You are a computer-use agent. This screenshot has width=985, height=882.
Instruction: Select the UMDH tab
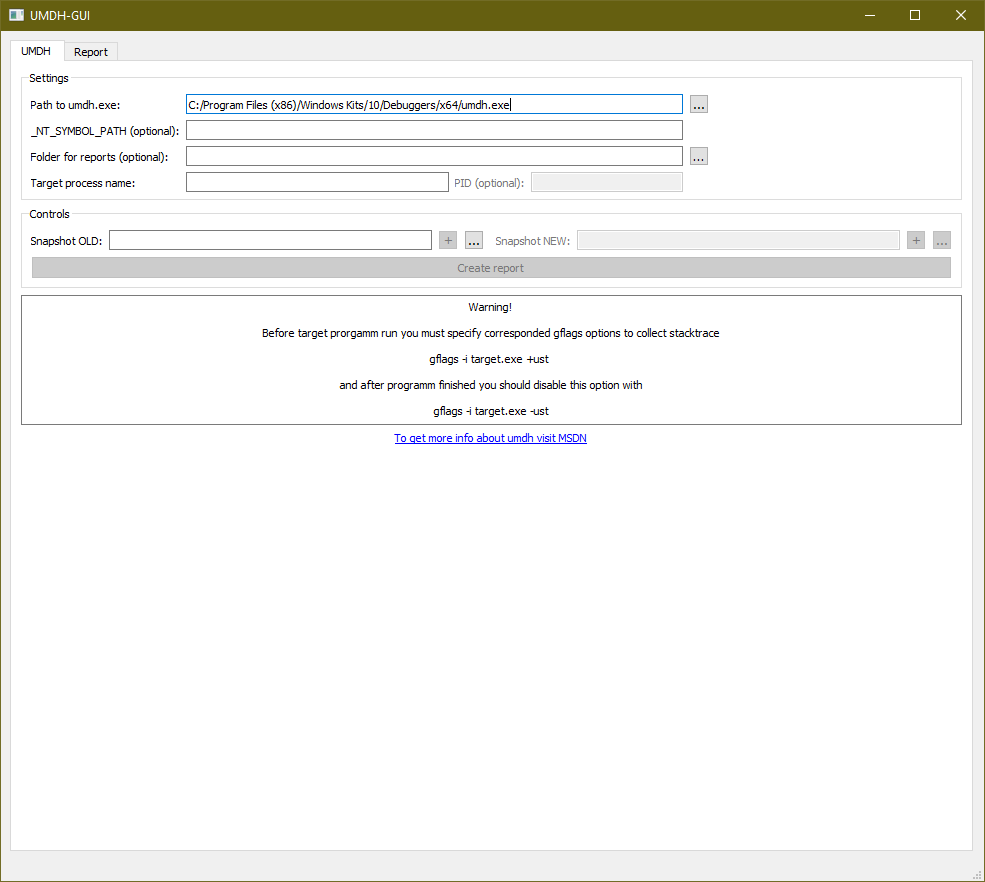36,51
